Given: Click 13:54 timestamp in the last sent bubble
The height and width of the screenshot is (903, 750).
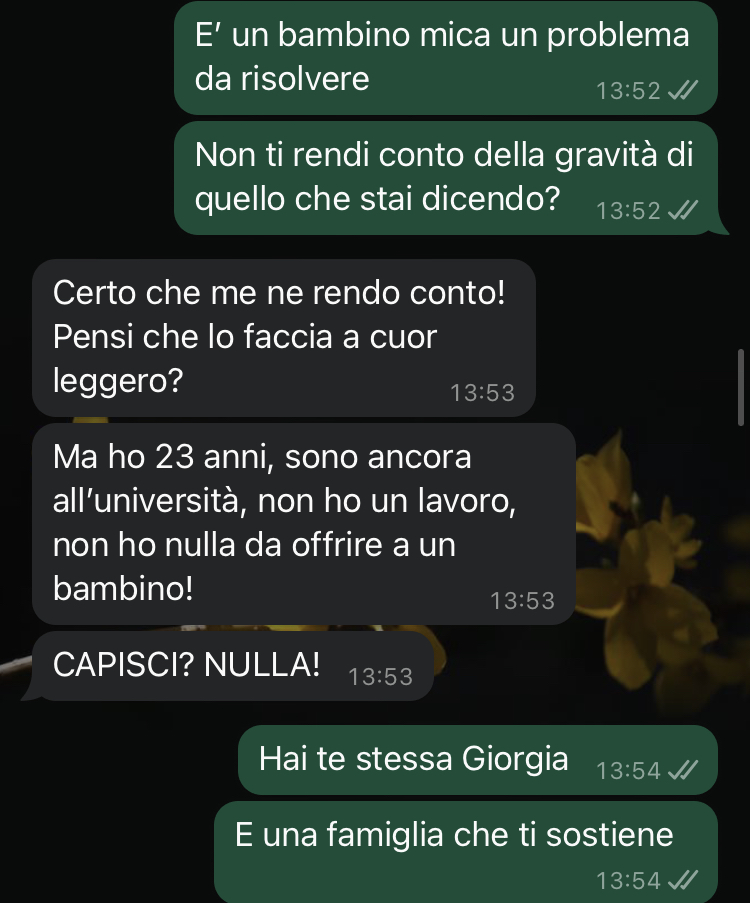Looking at the screenshot, I should [x=628, y=881].
